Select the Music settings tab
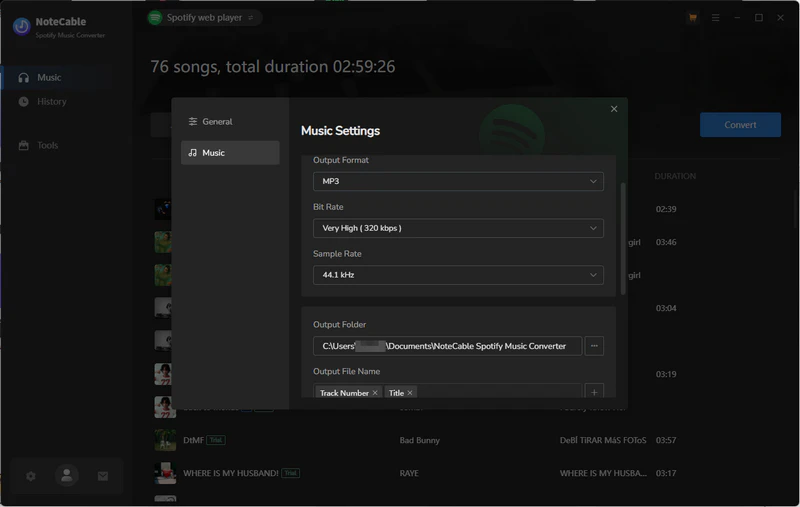This screenshot has height=507, width=800. click(x=230, y=153)
